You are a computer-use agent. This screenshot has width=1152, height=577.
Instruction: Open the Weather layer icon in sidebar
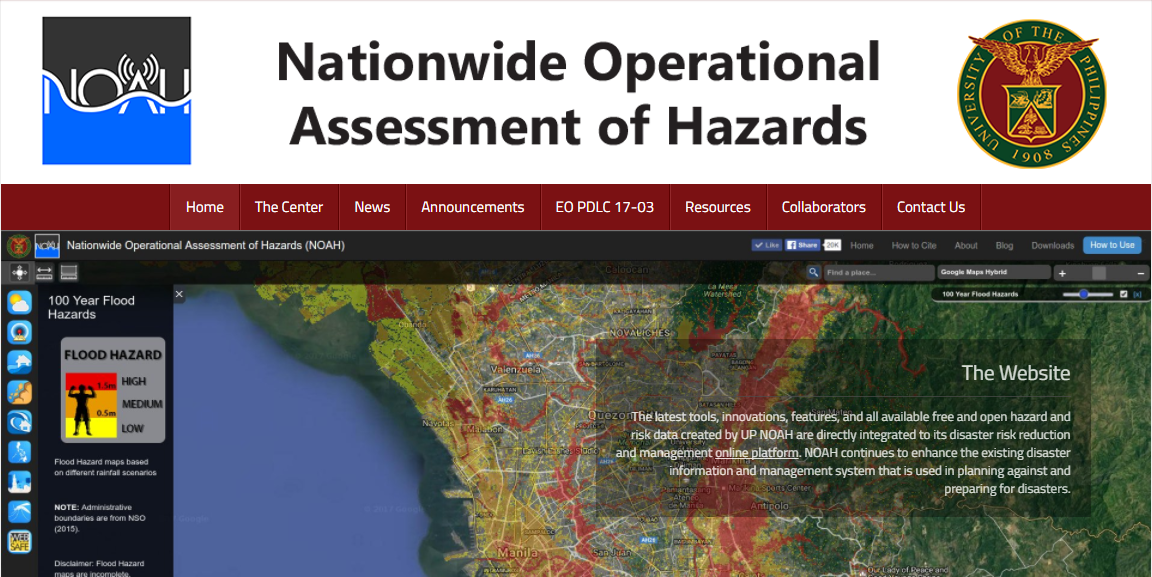pyautogui.click(x=19, y=302)
